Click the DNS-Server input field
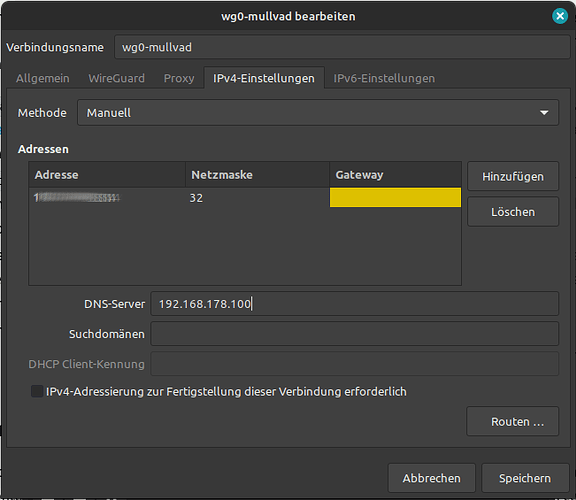This screenshot has height=500, width=576. 354,304
